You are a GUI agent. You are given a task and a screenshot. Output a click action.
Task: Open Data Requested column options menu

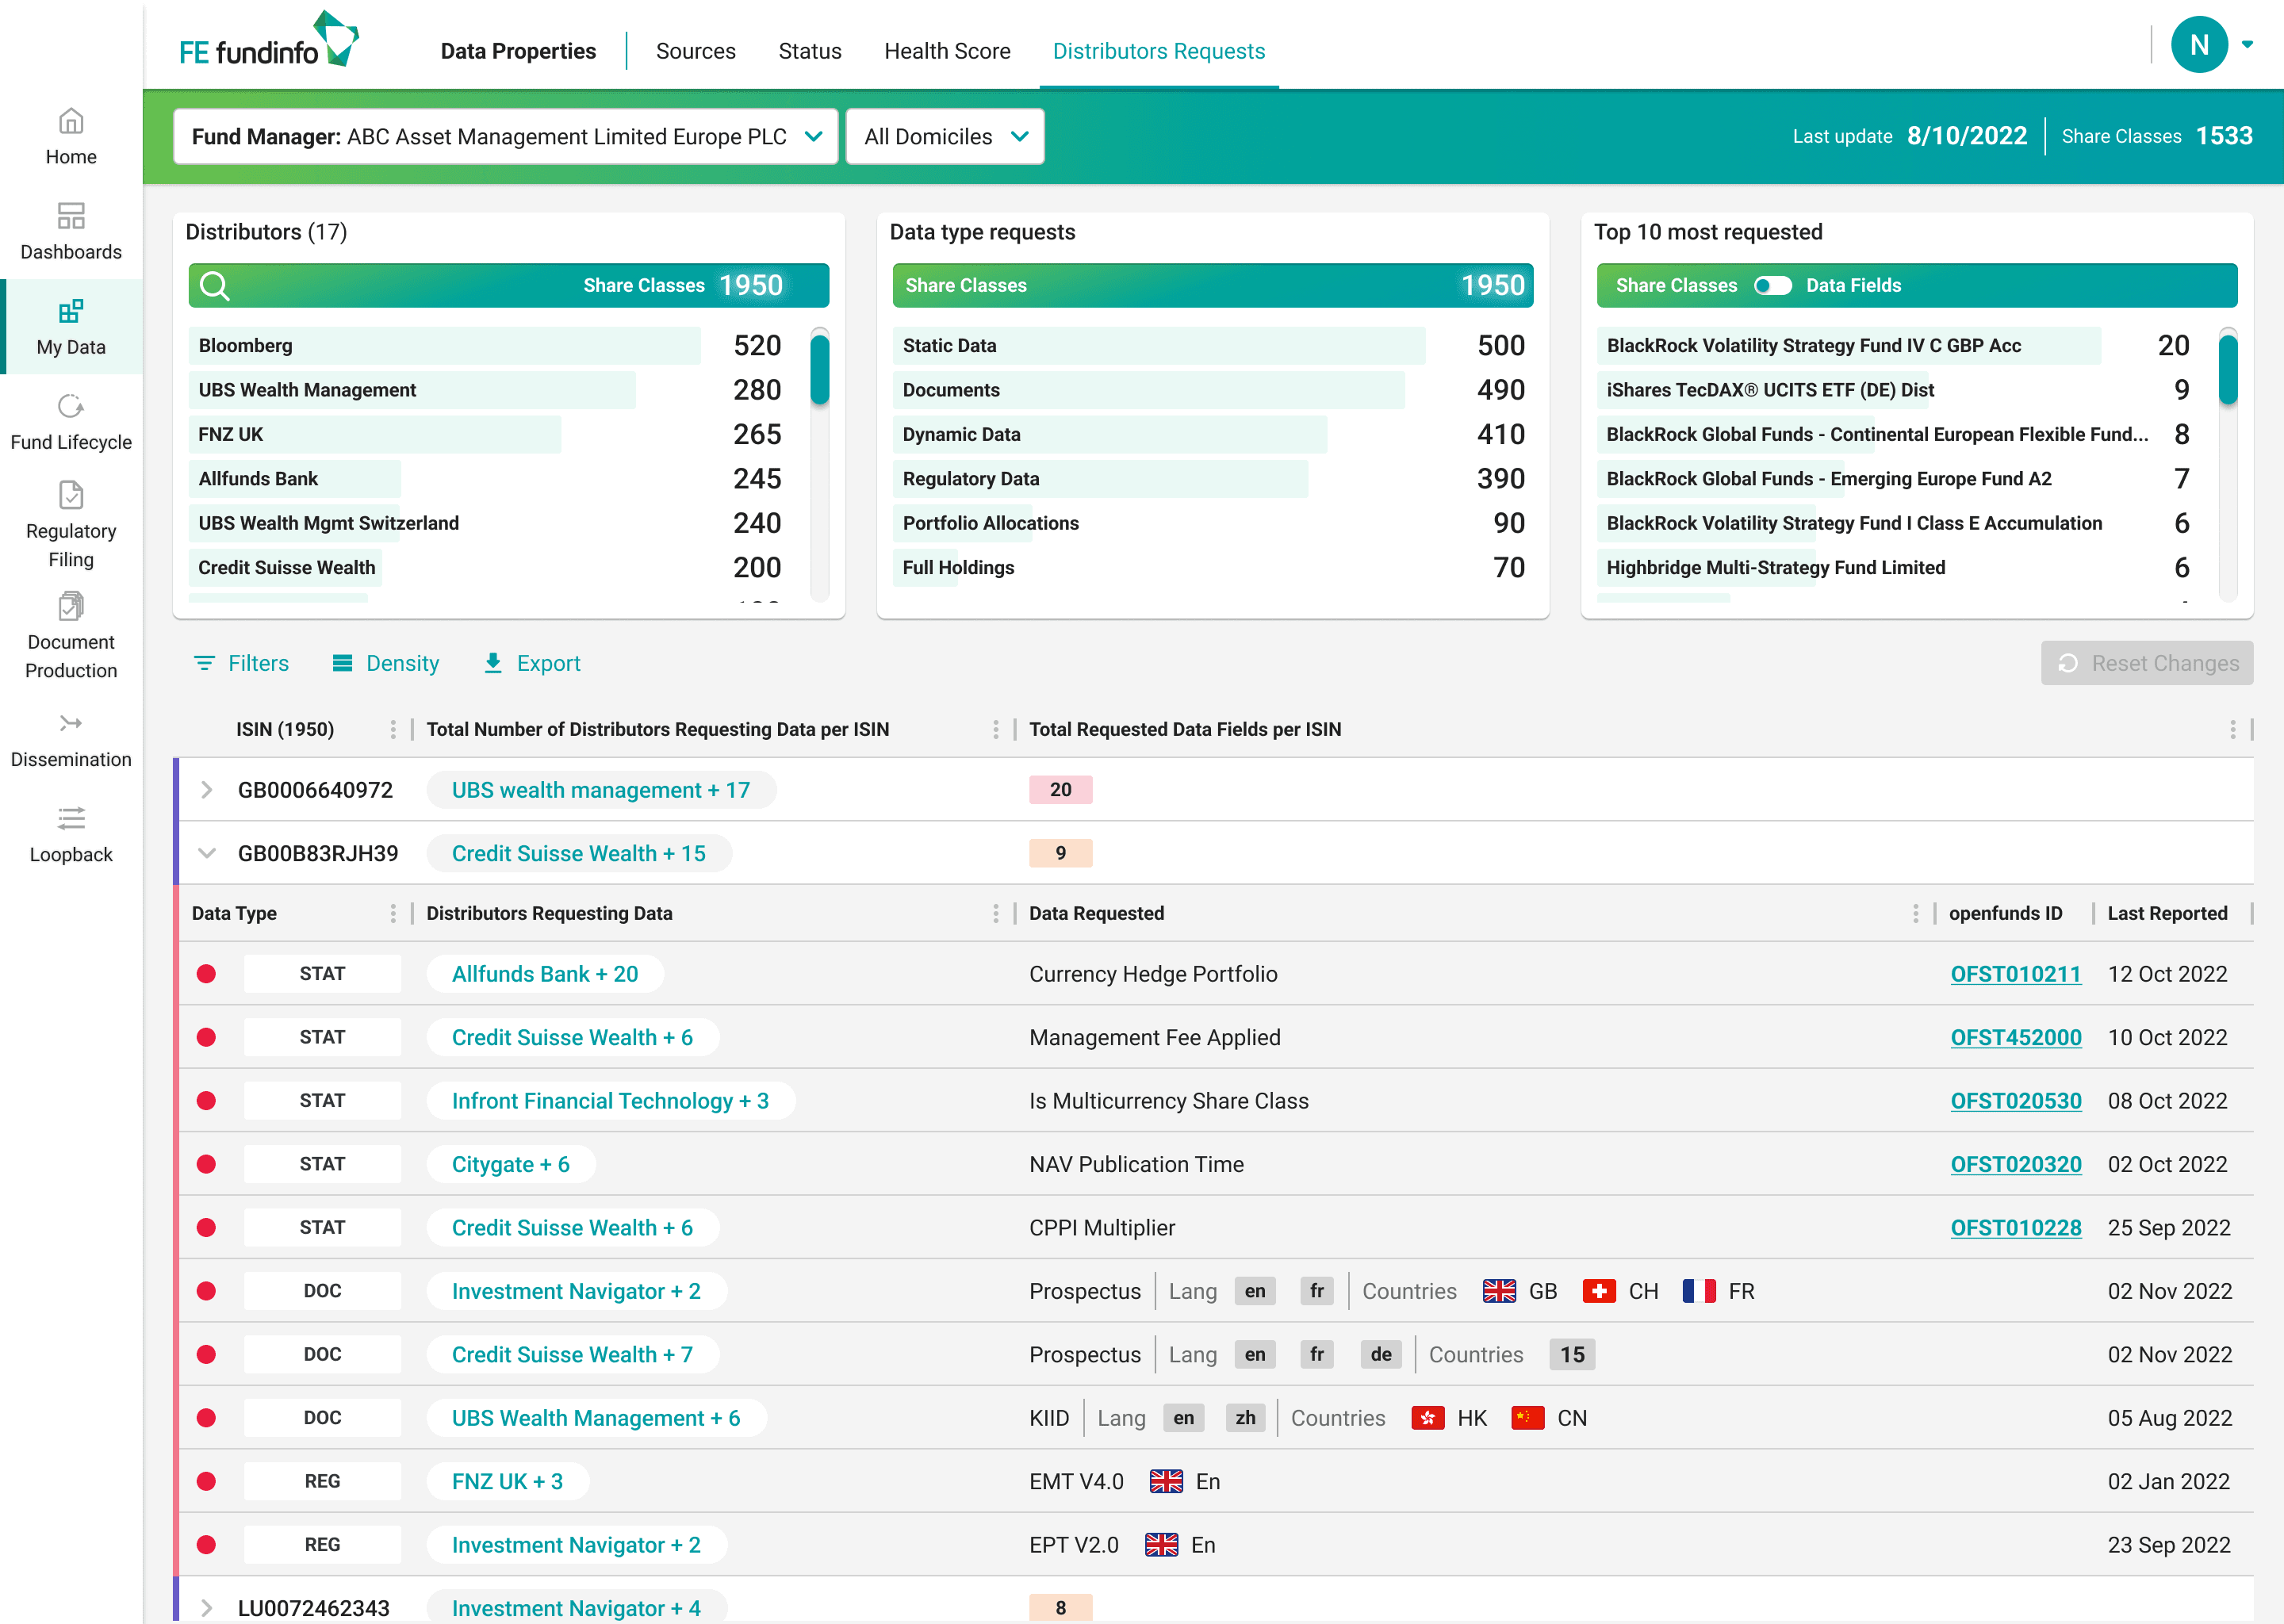[1915, 913]
